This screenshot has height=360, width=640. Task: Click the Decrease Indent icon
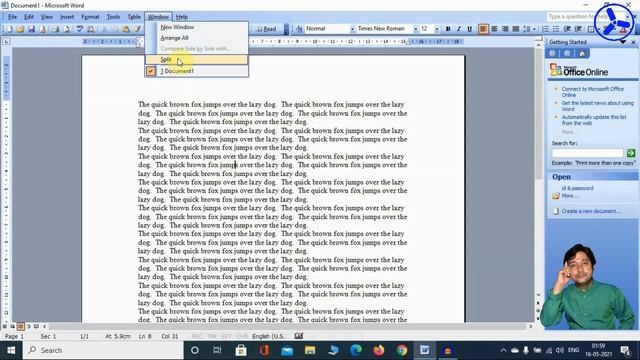567,29
